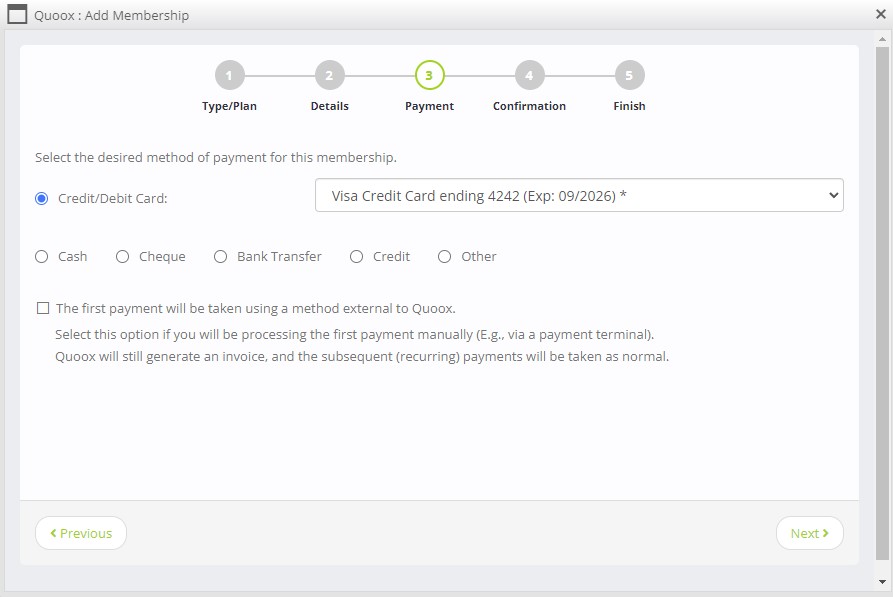The image size is (893, 597).
Task: Click the highlighted Payment step circle
Action: (429, 75)
